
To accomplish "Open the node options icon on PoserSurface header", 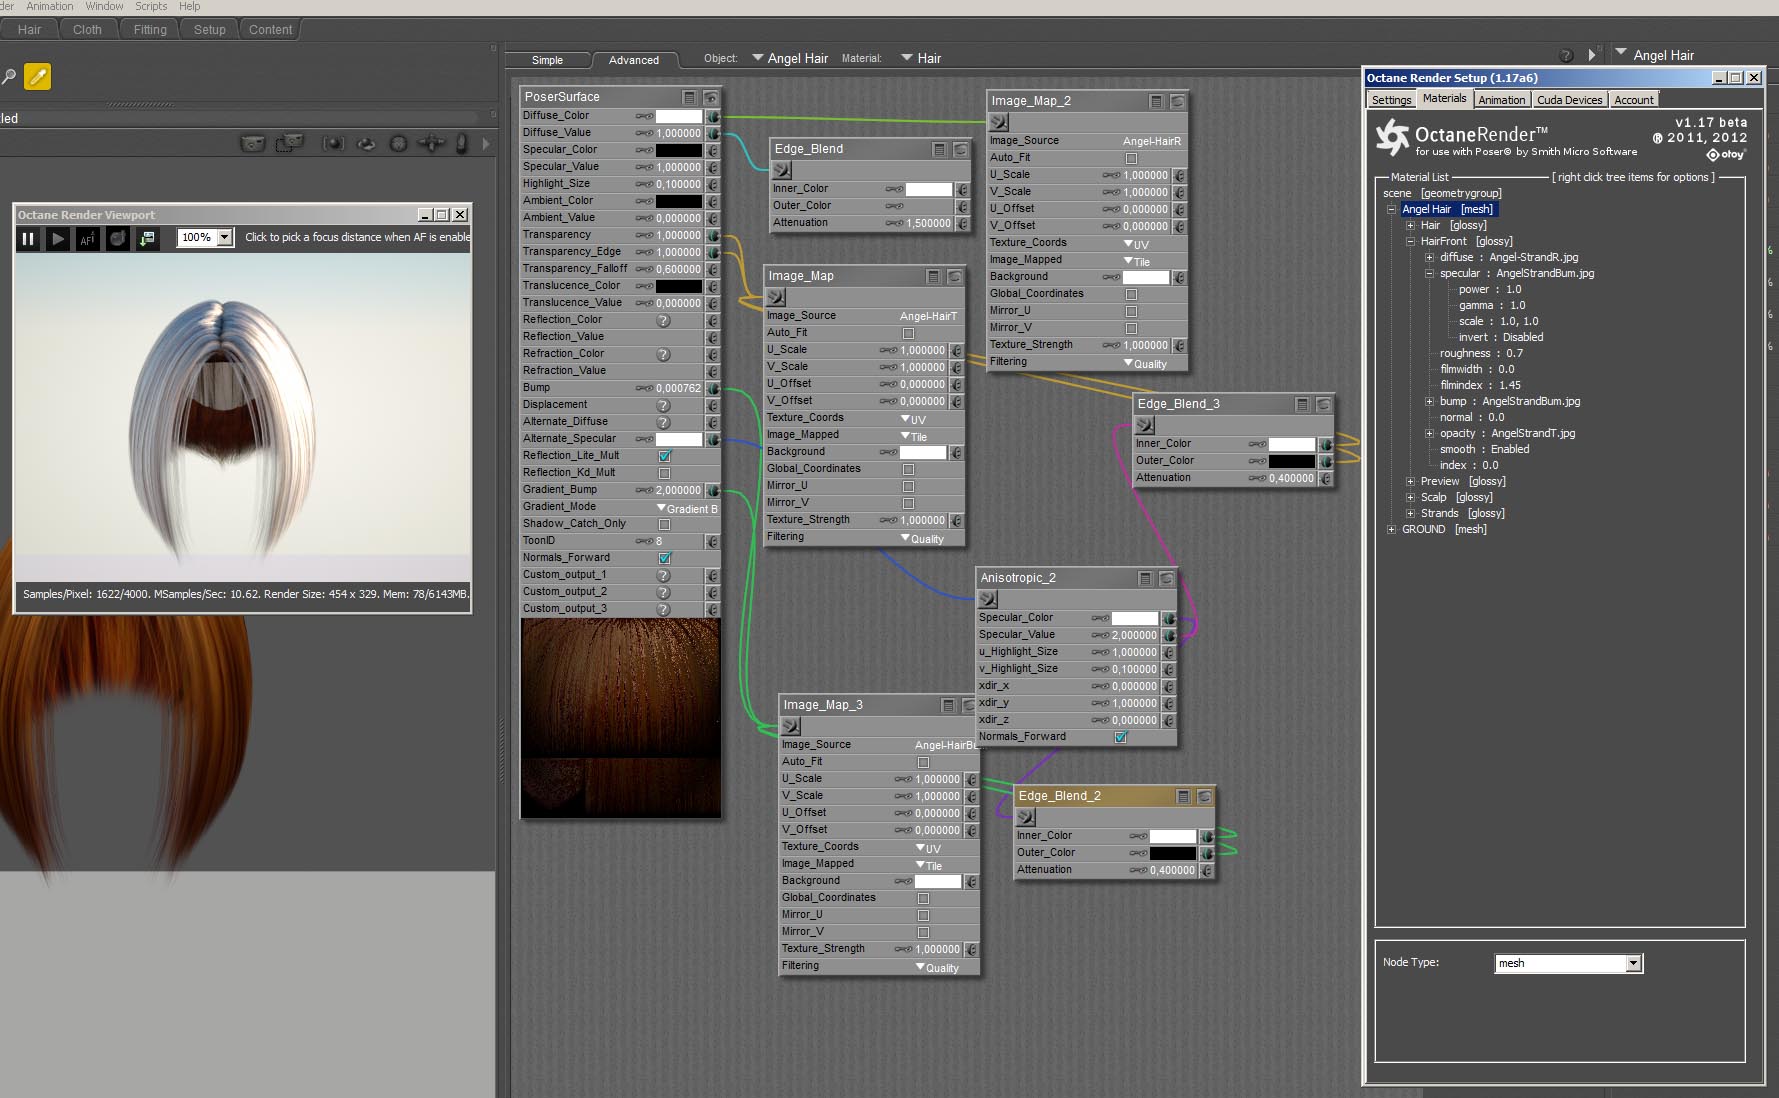I will tap(689, 97).
